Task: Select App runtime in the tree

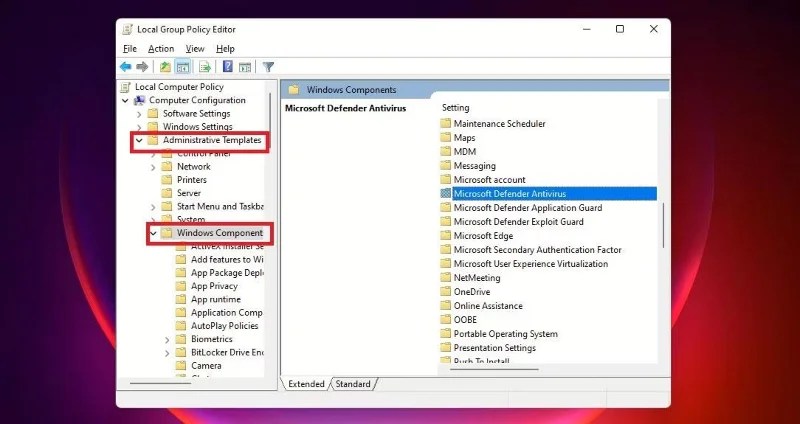Action: (x=215, y=300)
